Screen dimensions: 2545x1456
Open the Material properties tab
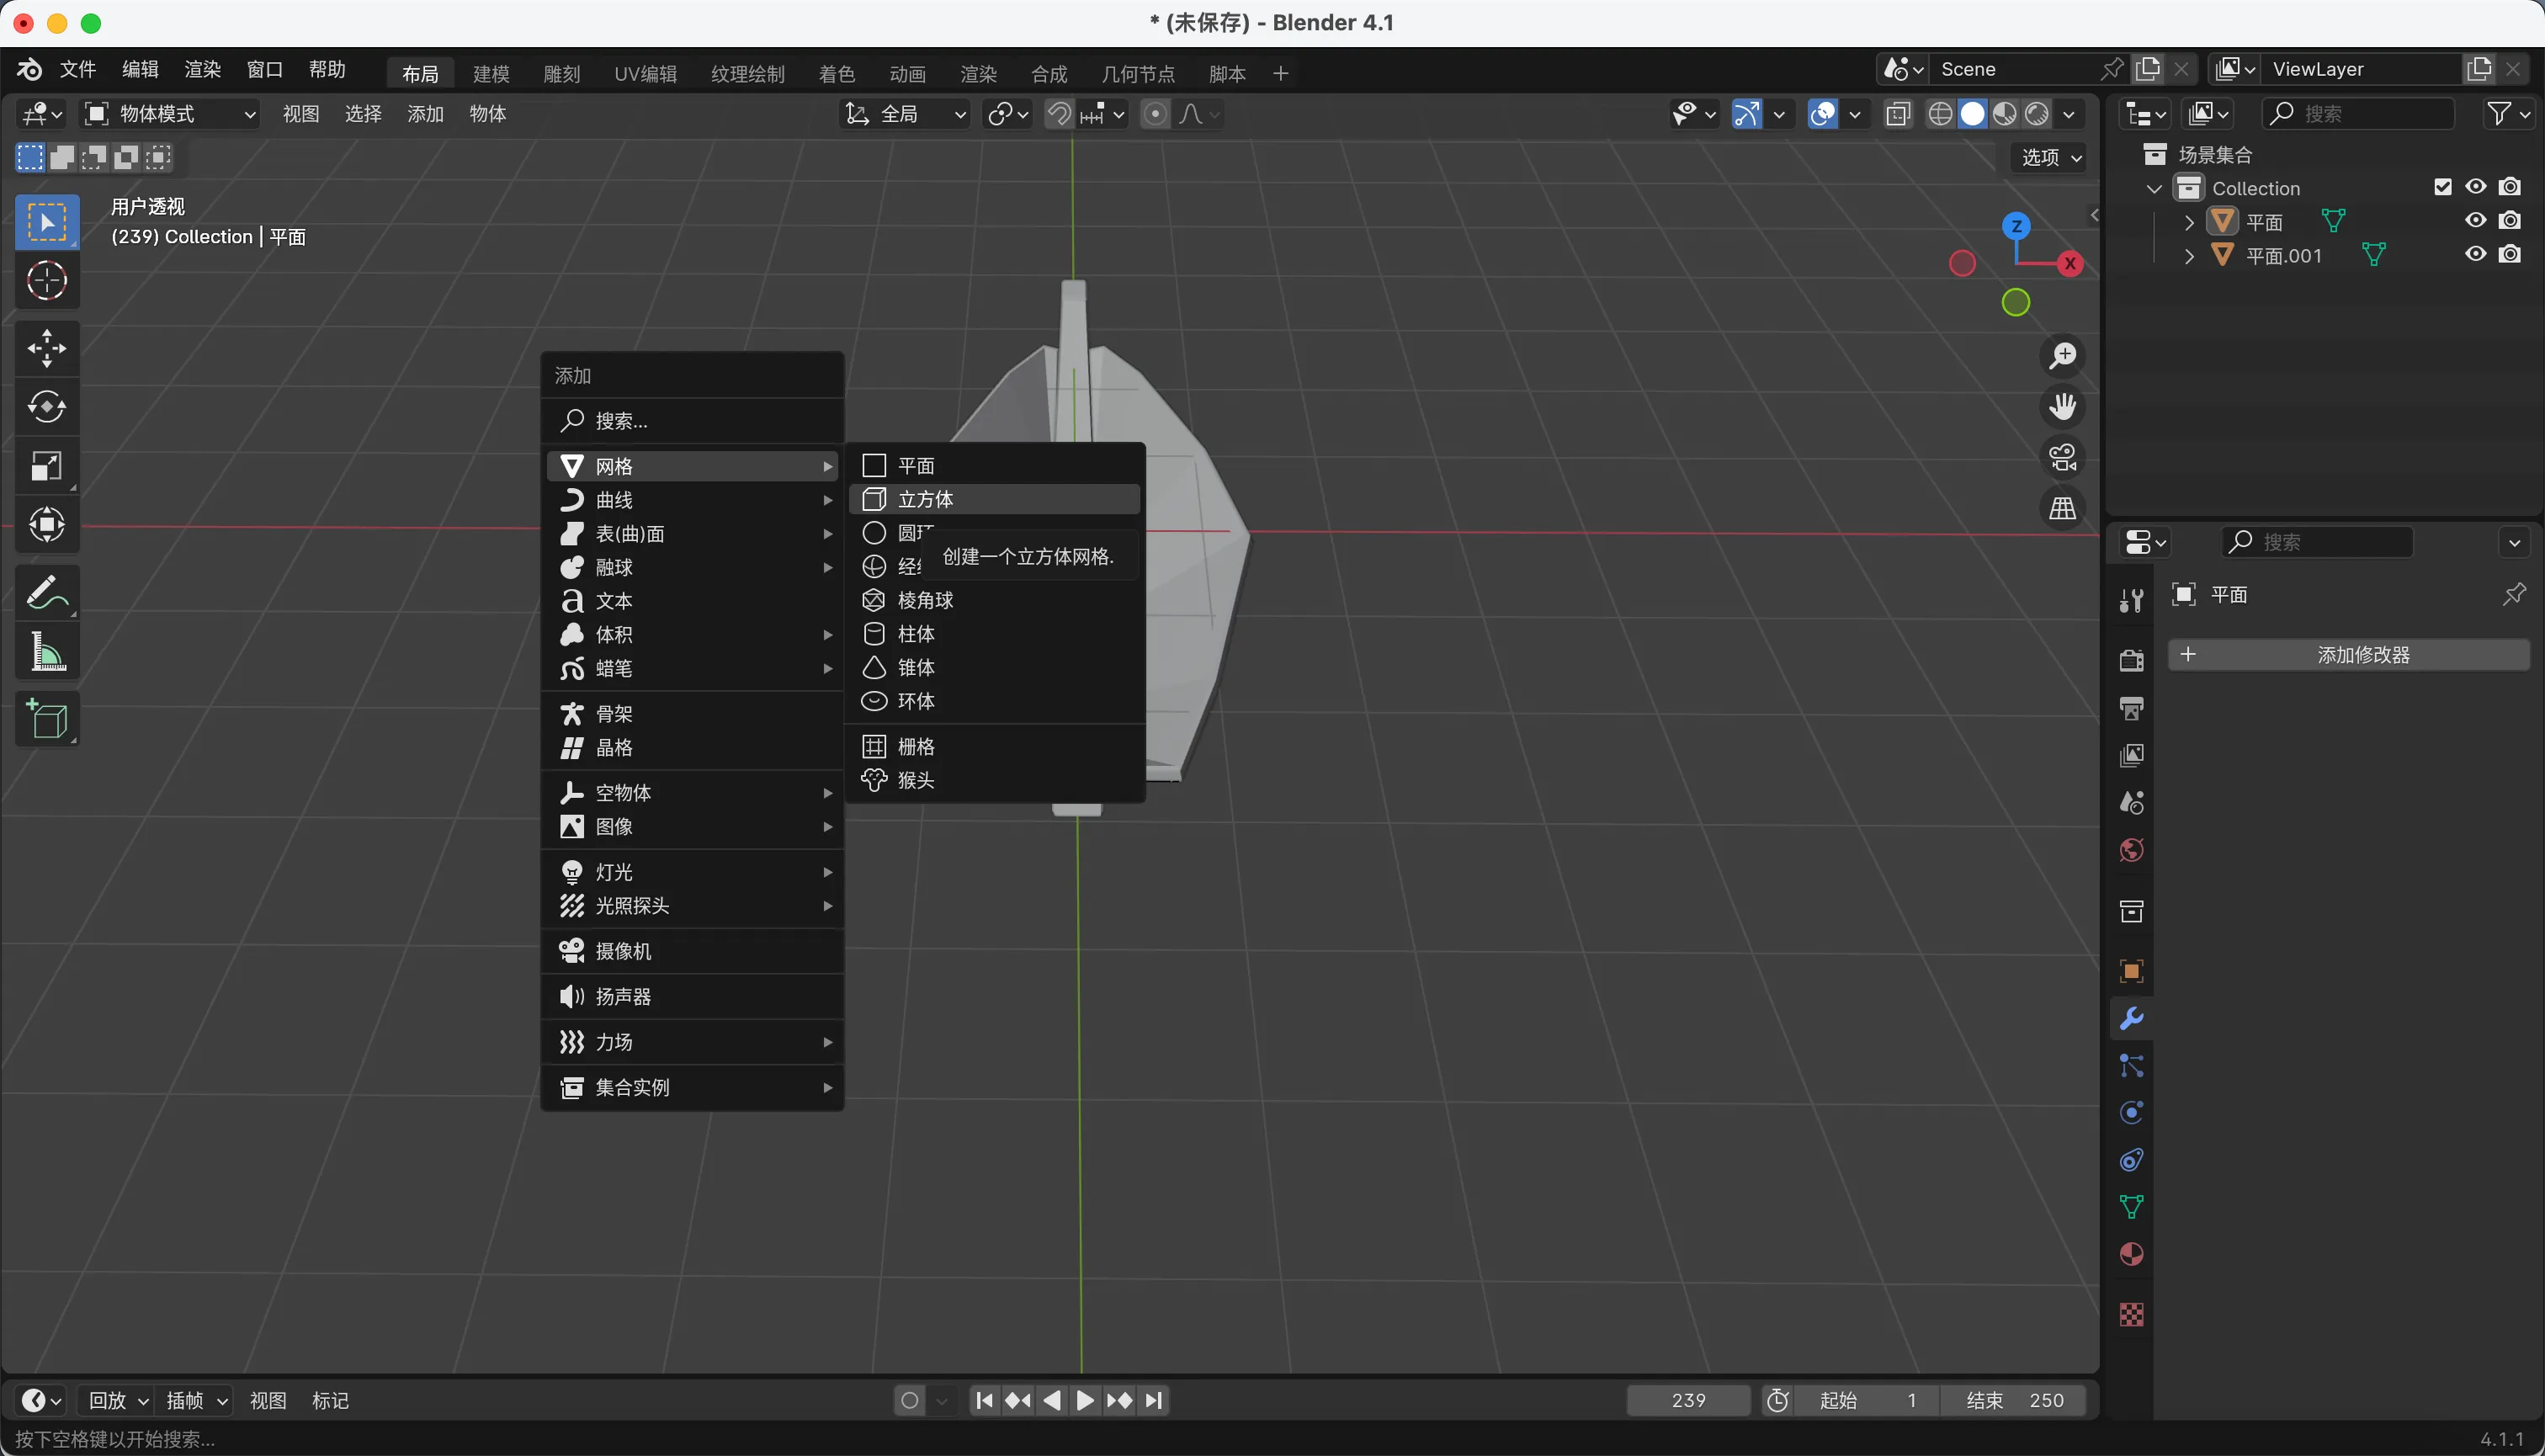point(2131,1254)
